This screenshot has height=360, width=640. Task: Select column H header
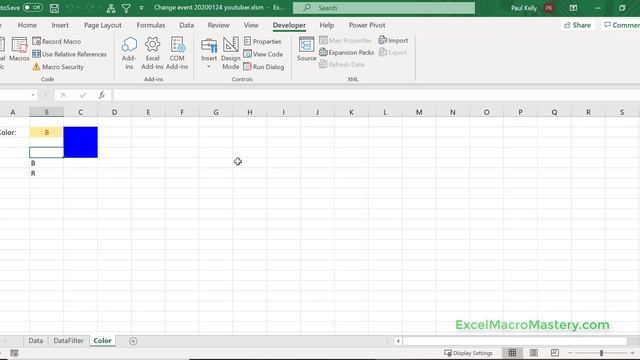coord(249,112)
